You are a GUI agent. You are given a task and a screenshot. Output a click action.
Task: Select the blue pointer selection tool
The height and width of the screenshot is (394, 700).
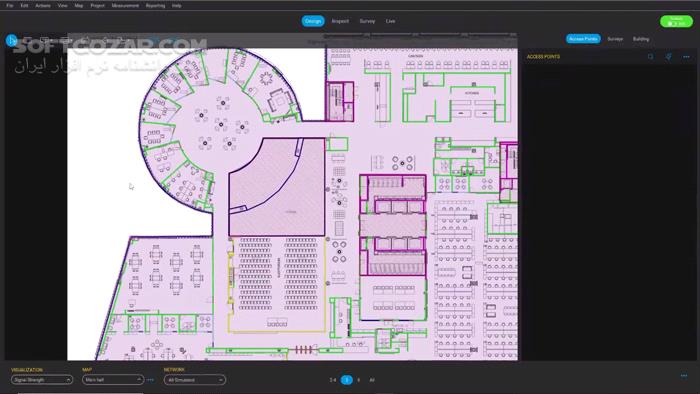pos(12,41)
